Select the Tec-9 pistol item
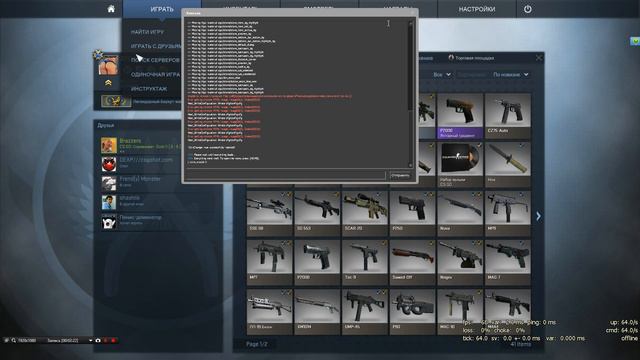 (x=365, y=263)
